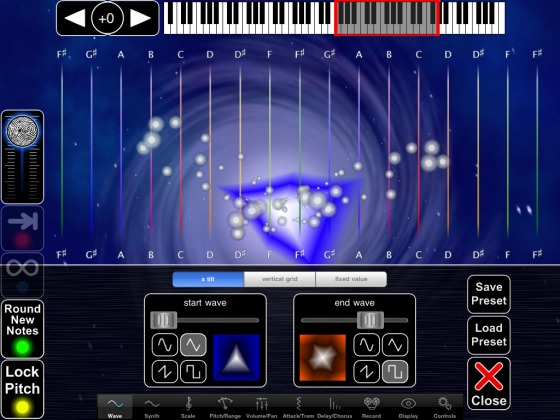Select the vertical grid segment option
Viewport: 560px width, 420px height.
point(280,279)
